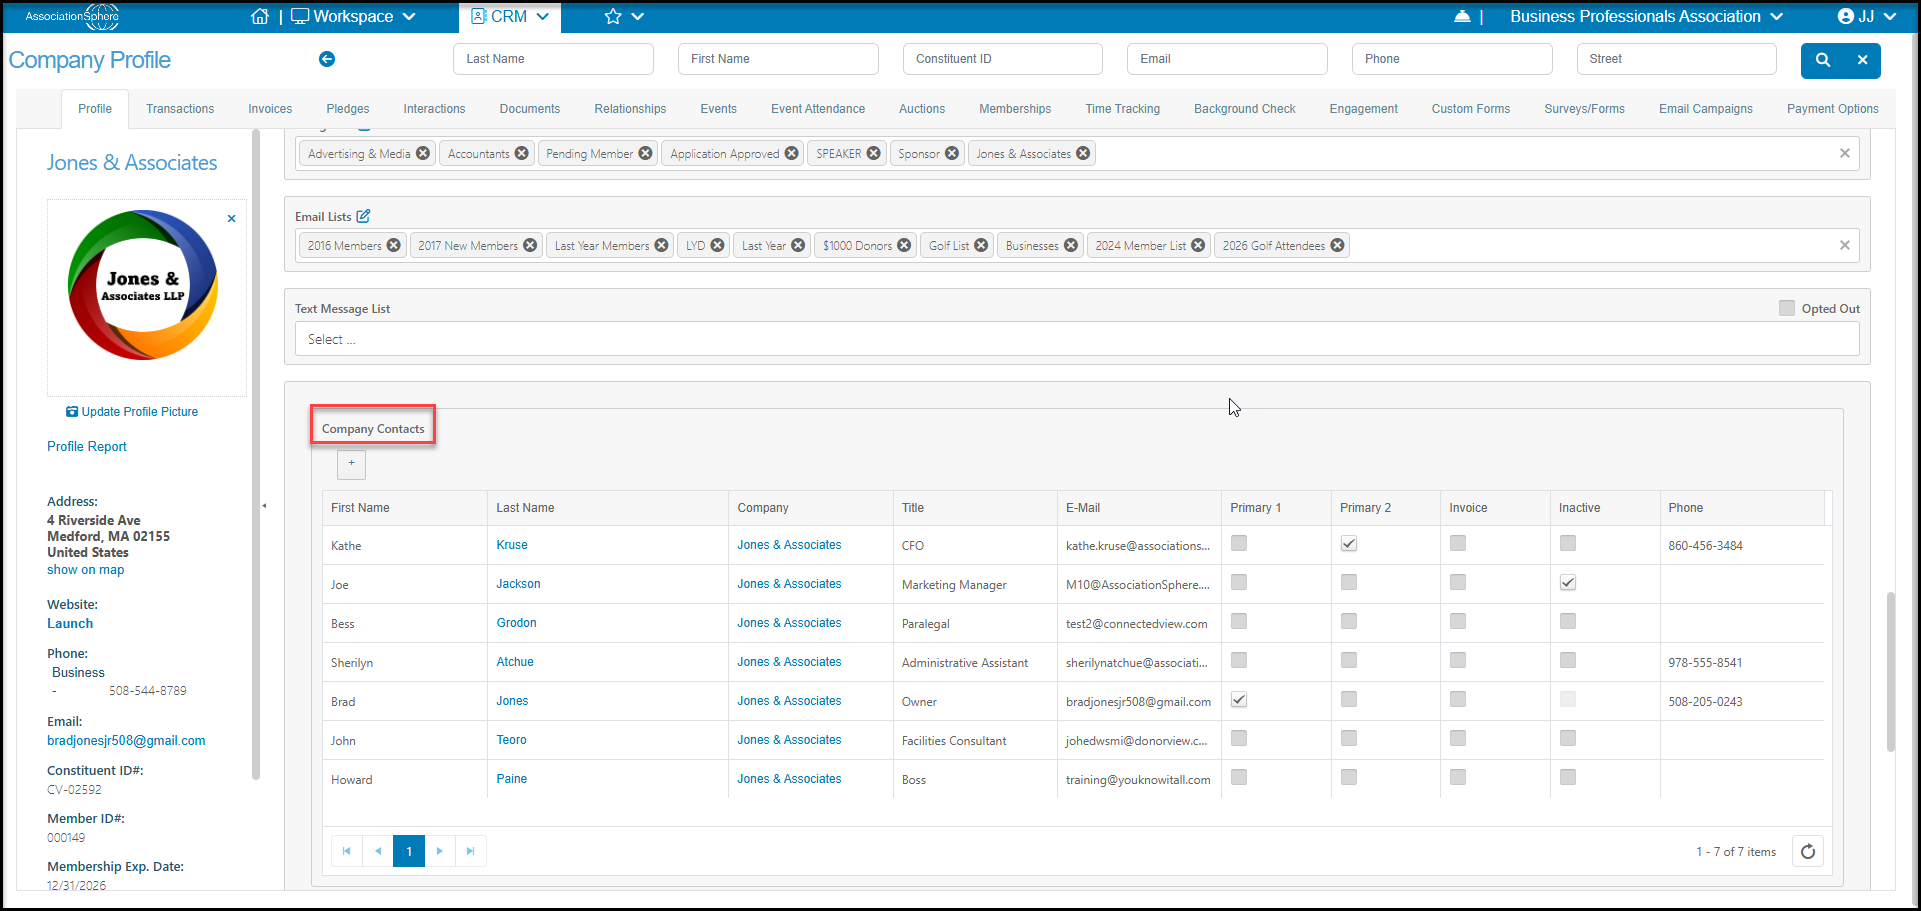The image size is (1921, 911).
Task: Click Update Profile Picture link
Action: coord(132,412)
